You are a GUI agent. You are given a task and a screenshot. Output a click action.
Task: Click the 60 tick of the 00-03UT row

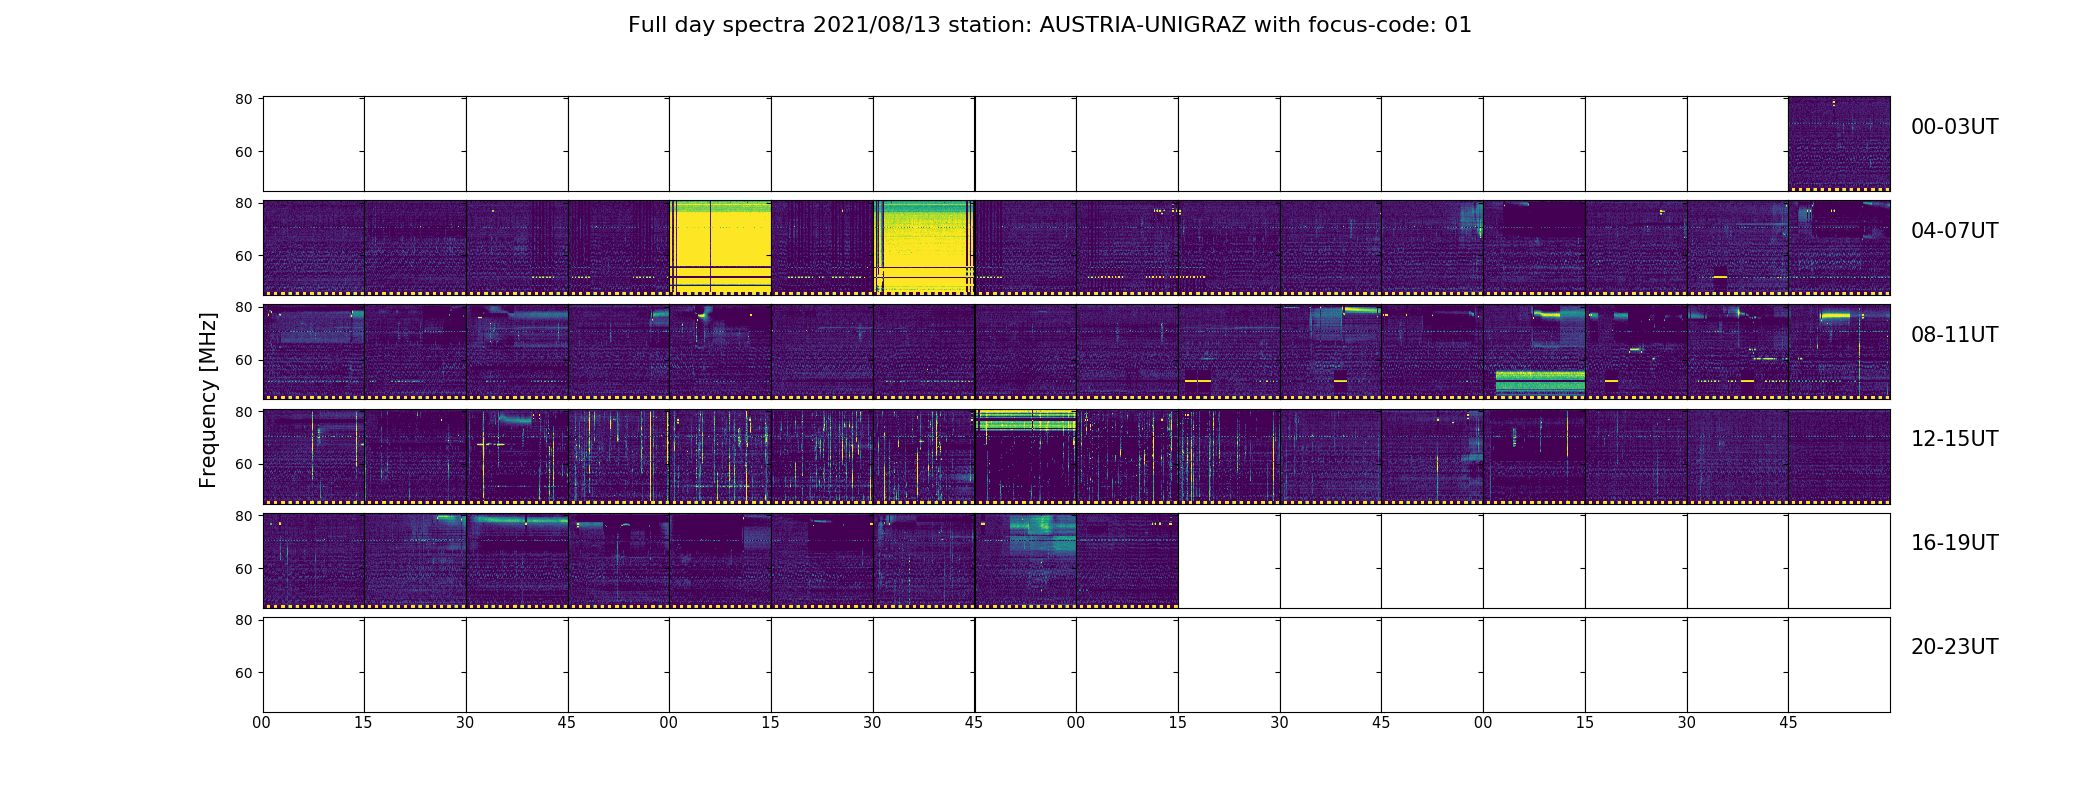pos(243,152)
